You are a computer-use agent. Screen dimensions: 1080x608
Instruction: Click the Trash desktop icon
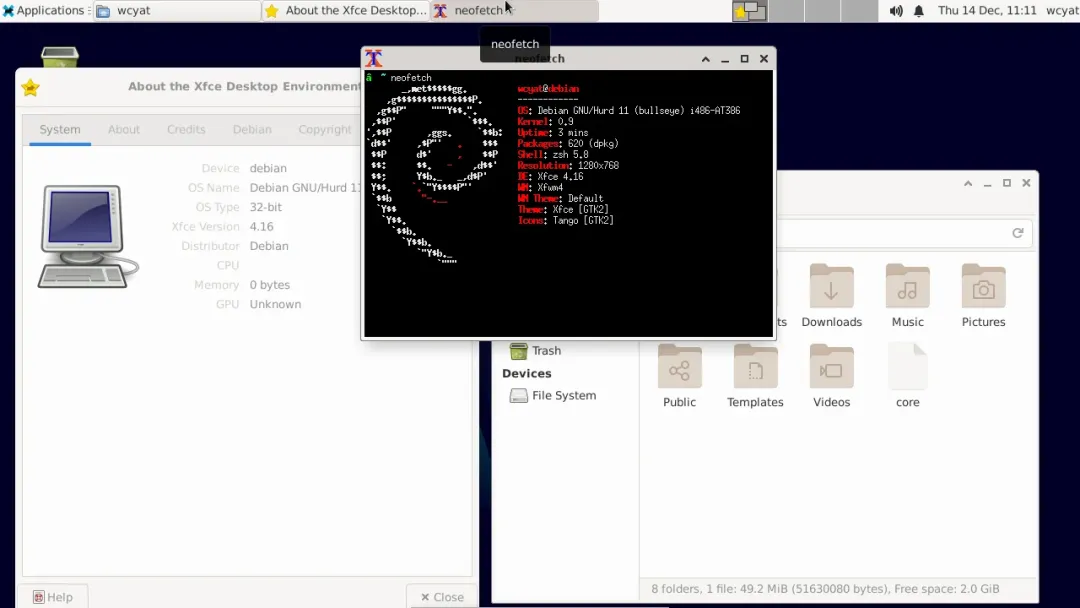click(60, 57)
